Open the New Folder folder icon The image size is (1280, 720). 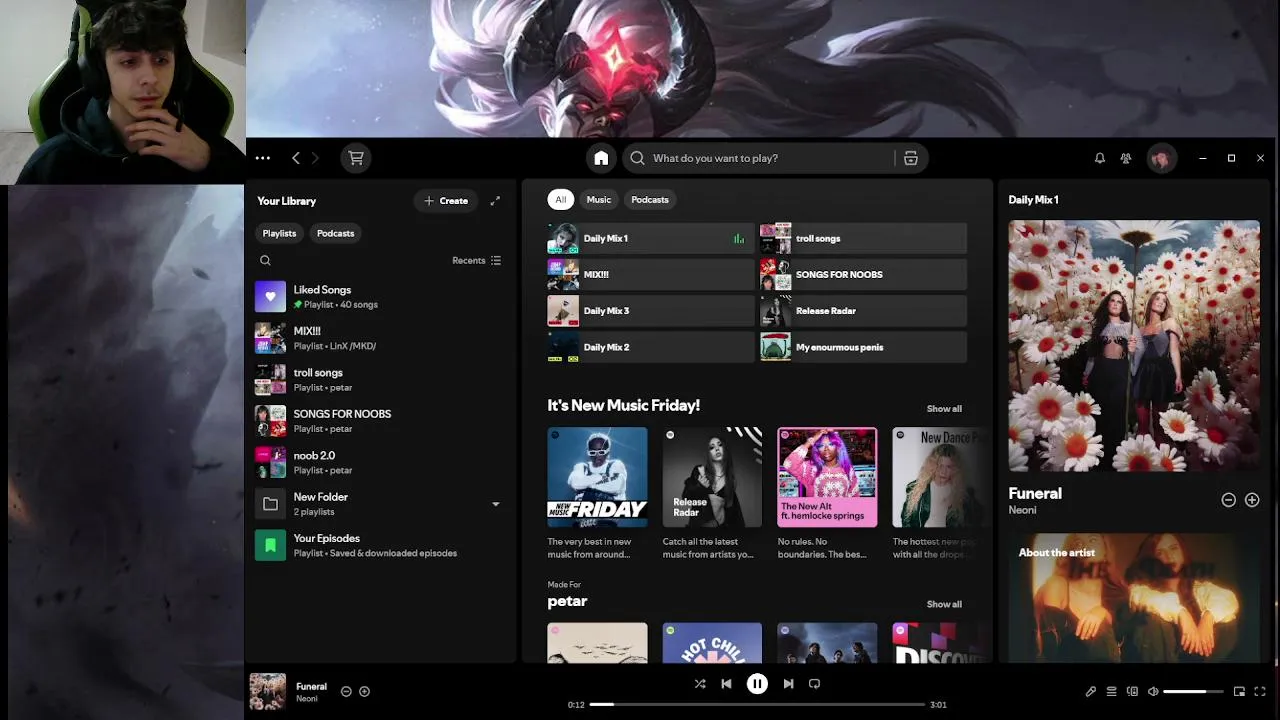[x=270, y=504]
